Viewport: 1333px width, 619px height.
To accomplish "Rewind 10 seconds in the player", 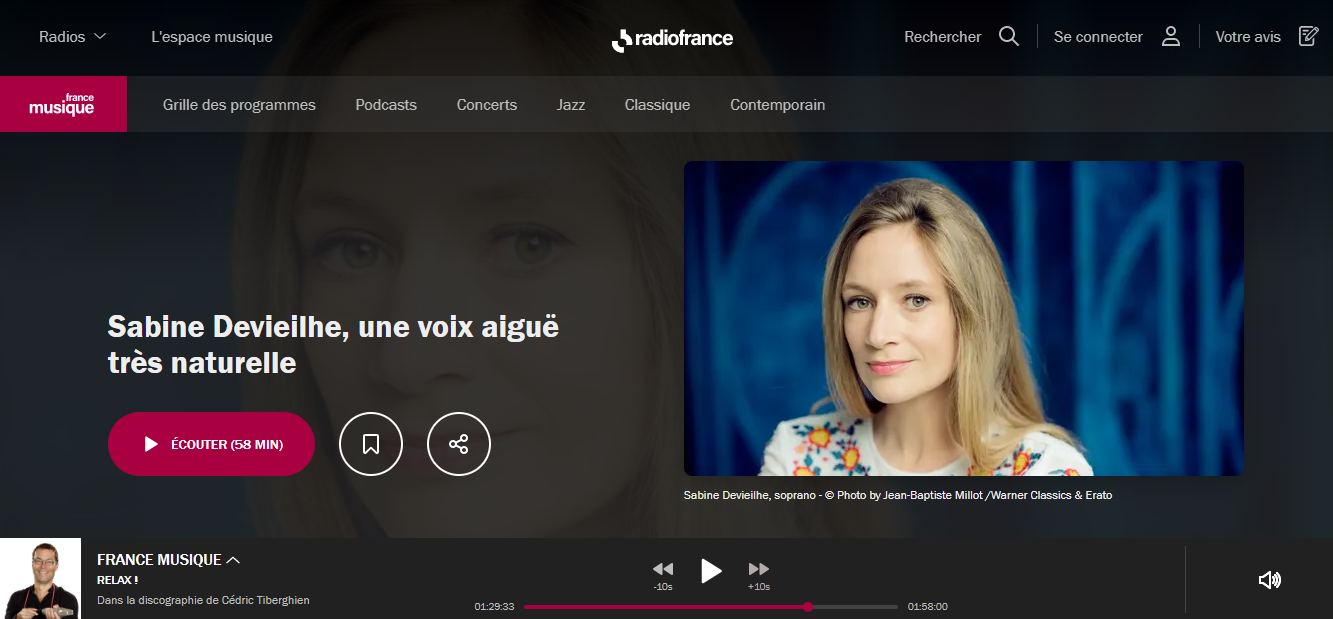I will click(x=663, y=570).
